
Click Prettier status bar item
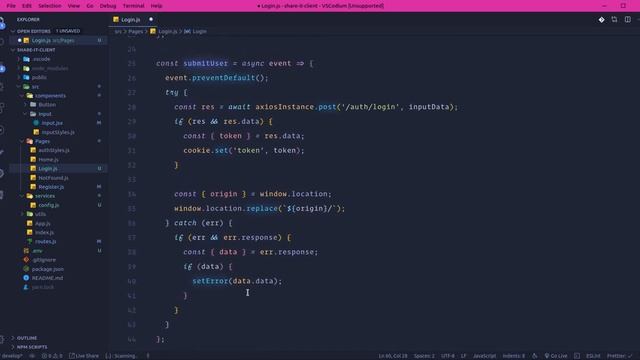(619, 356)
